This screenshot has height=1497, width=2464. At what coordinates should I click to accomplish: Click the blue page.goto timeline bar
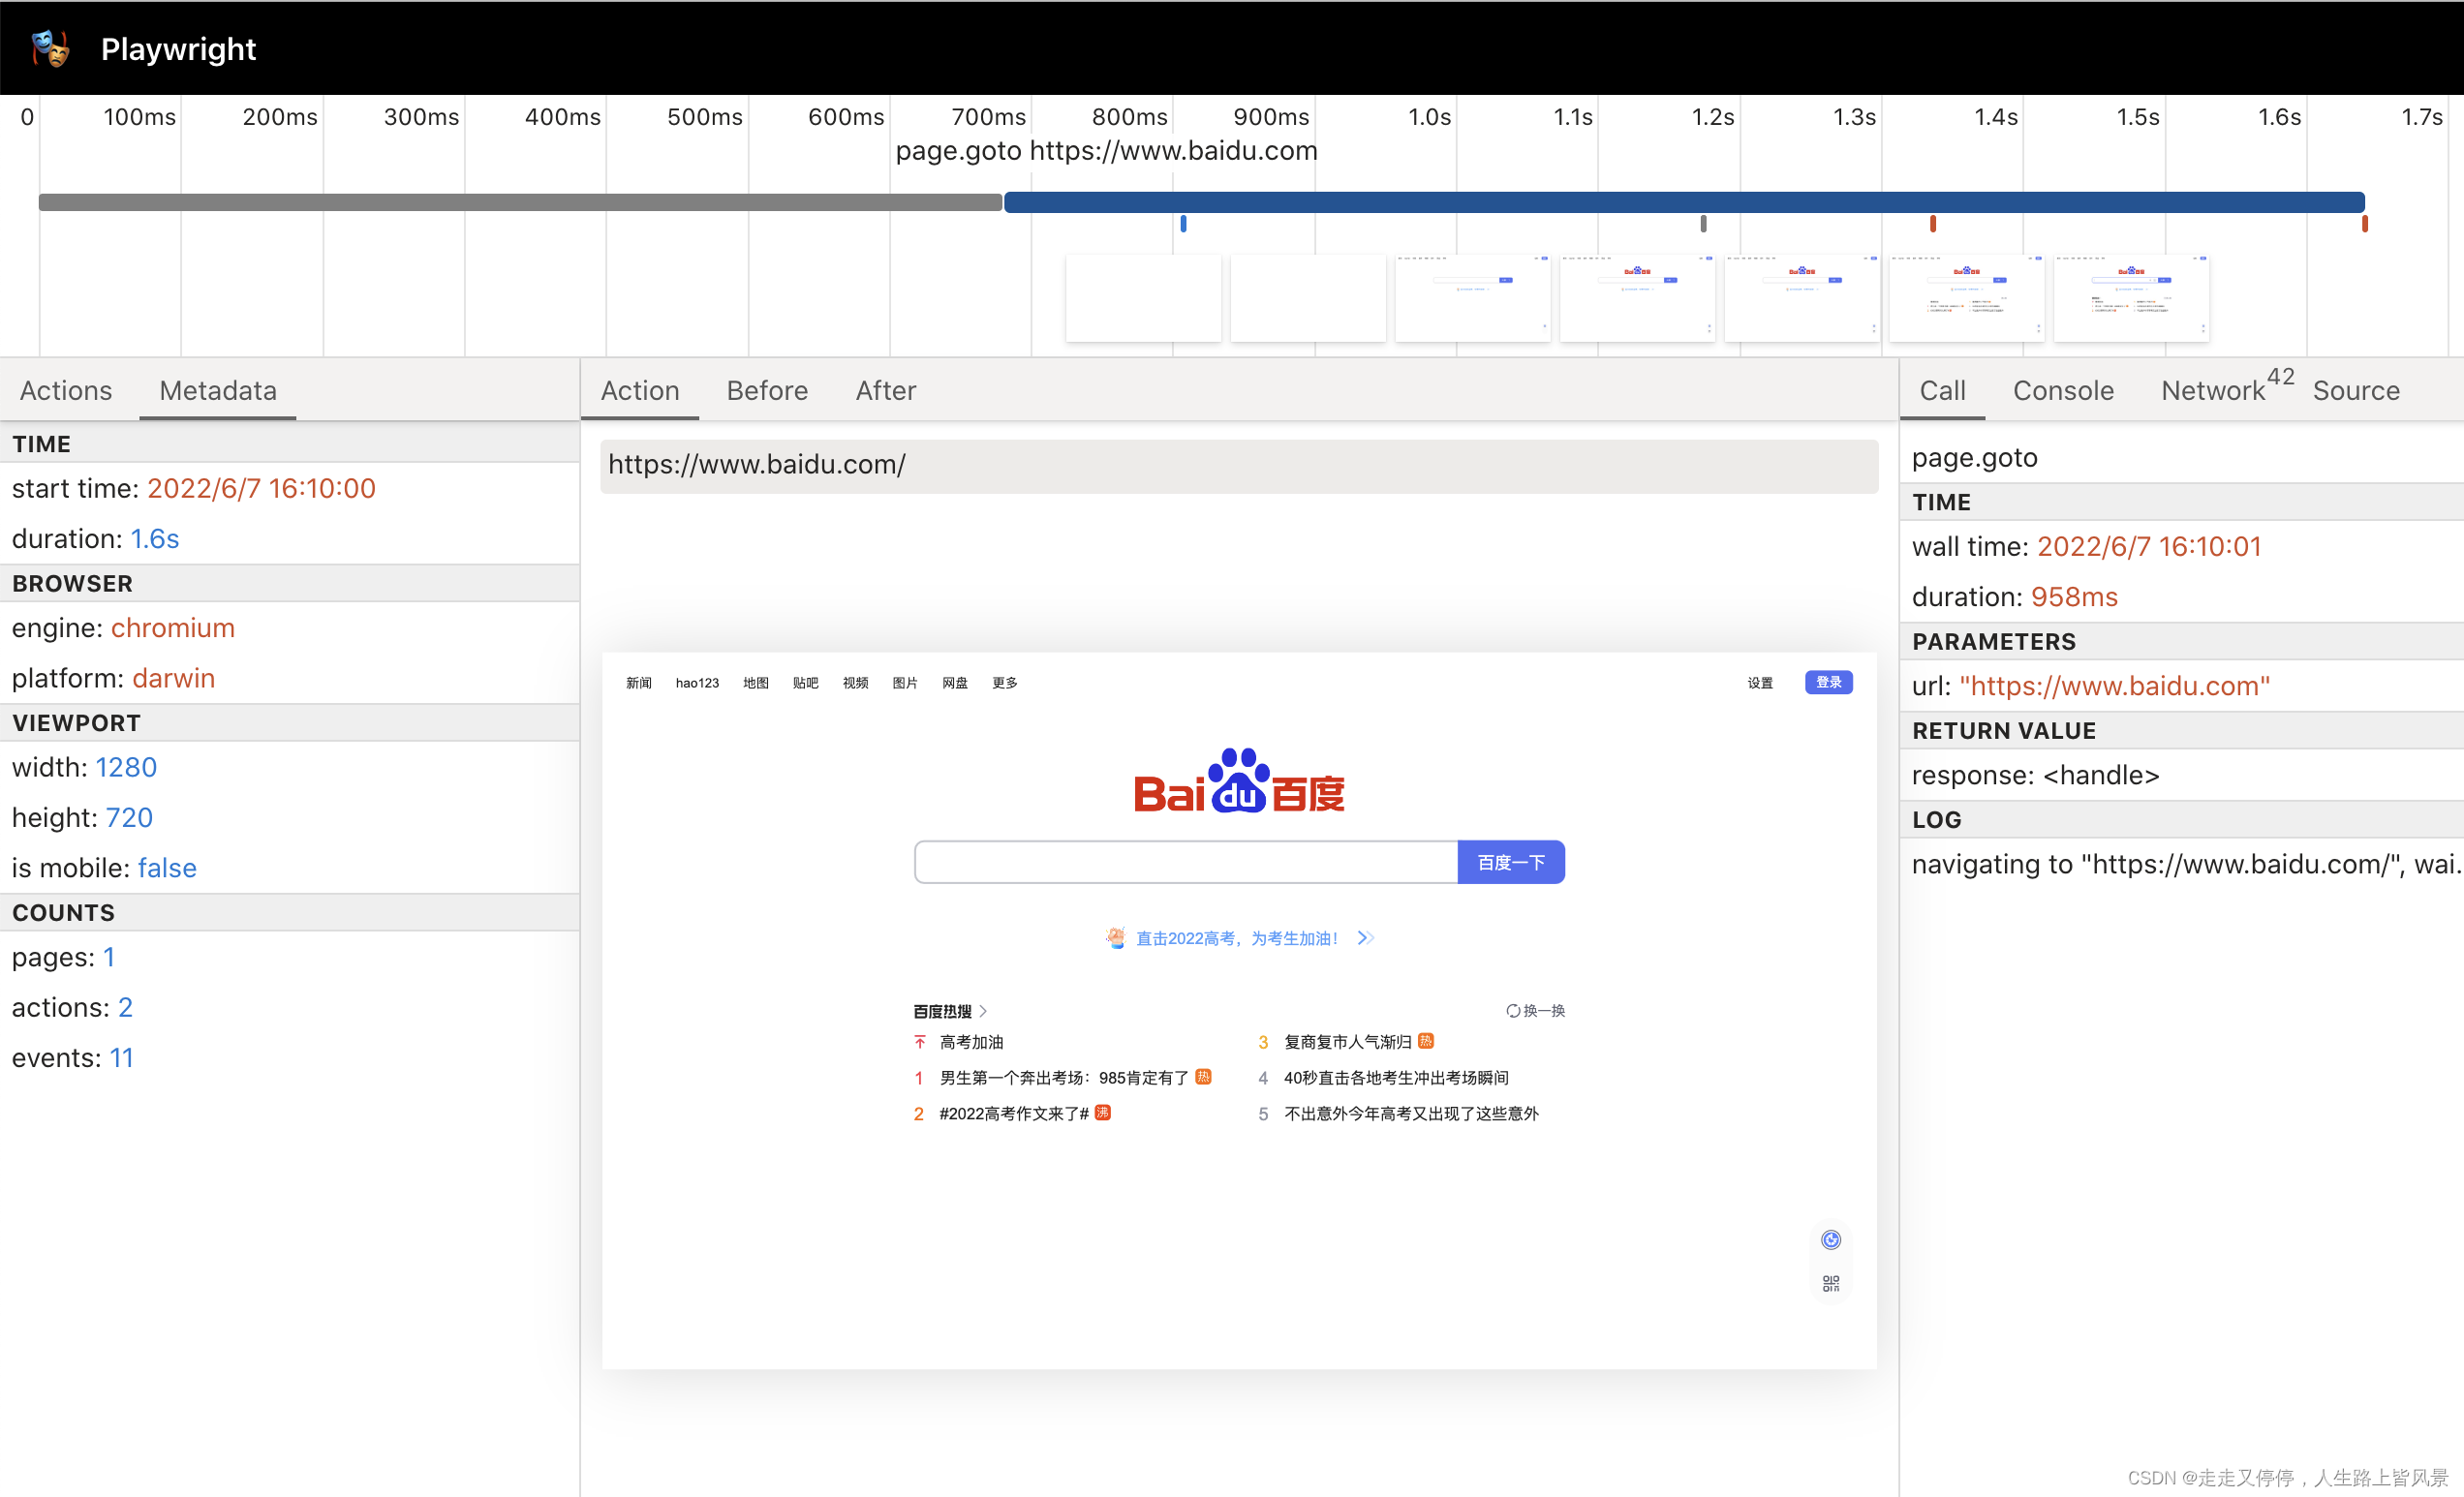coord(1684,202)
